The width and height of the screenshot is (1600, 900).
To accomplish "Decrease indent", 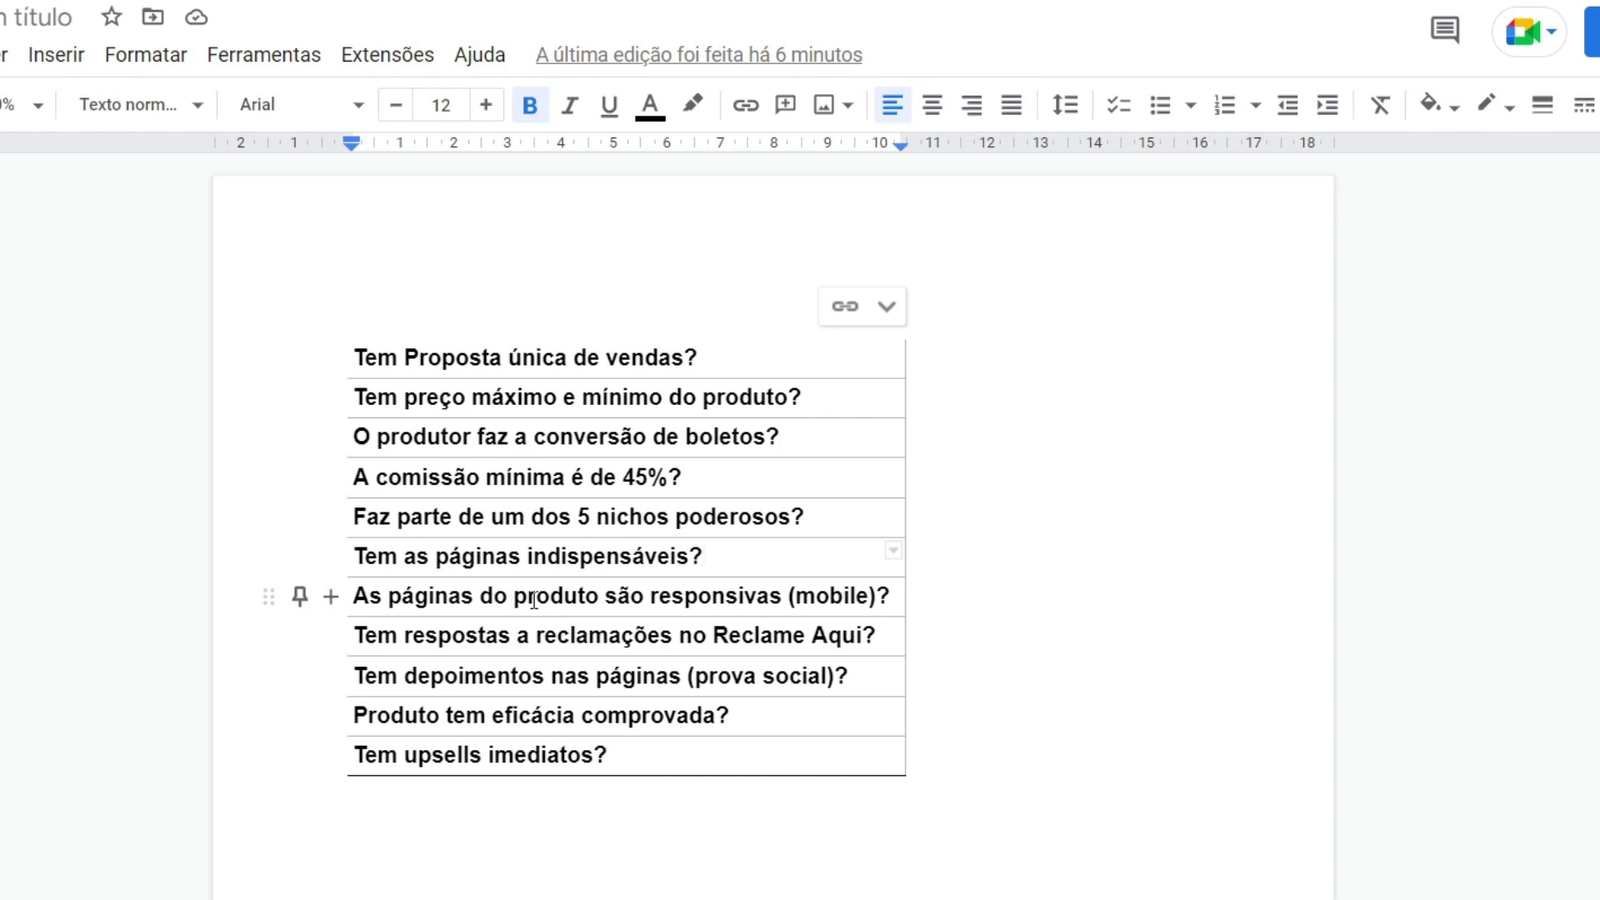I will pyautogui.click(x=1288, y=105).
